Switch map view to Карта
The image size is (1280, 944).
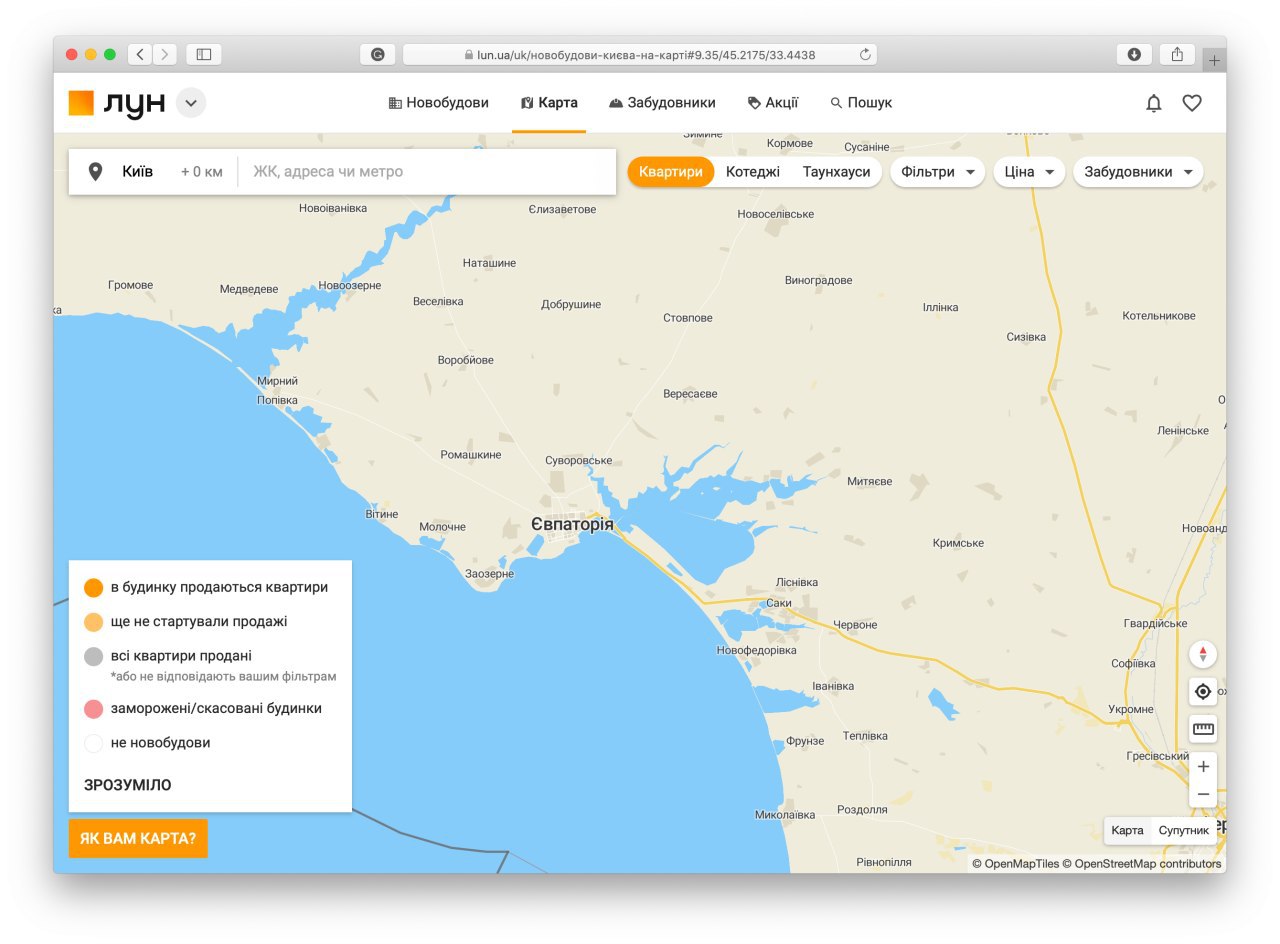pyautogui.click(x=1127, y=831)
